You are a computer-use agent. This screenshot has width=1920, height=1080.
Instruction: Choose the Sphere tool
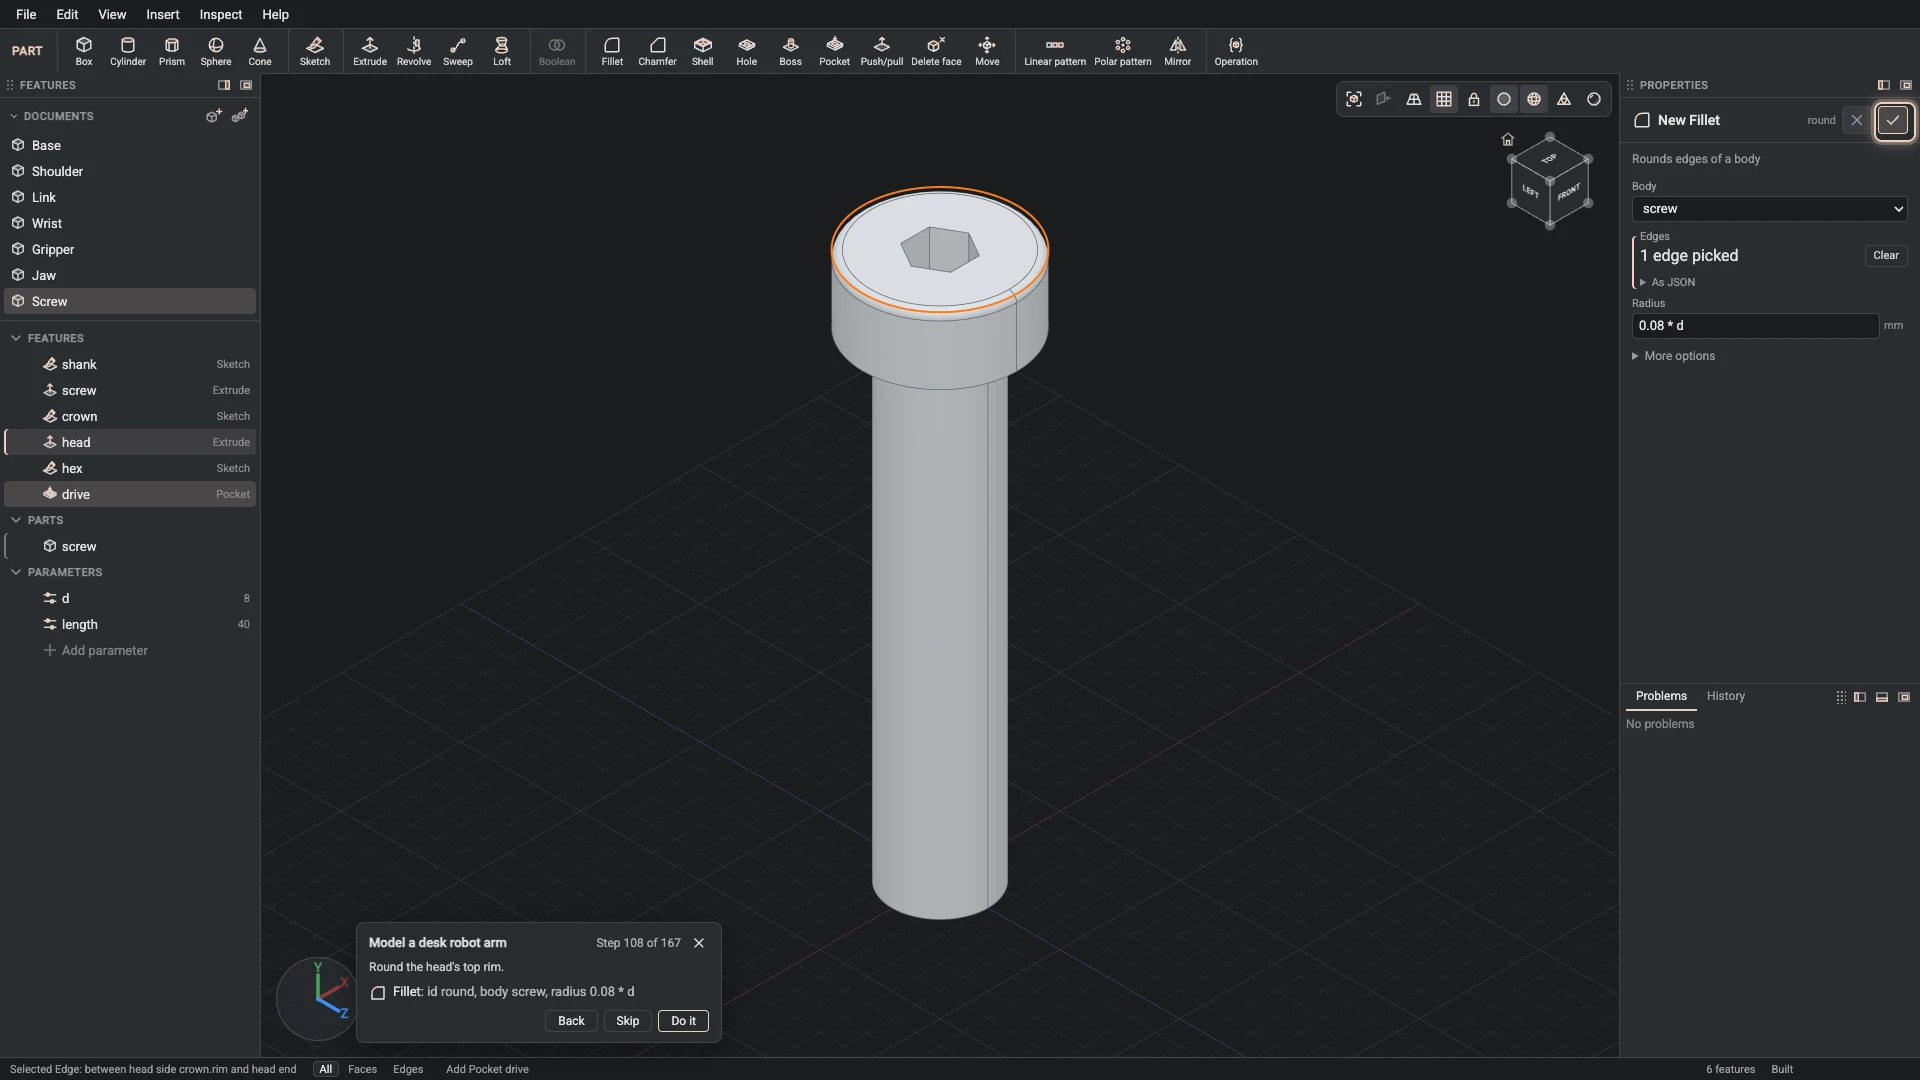tap(216, 51)
